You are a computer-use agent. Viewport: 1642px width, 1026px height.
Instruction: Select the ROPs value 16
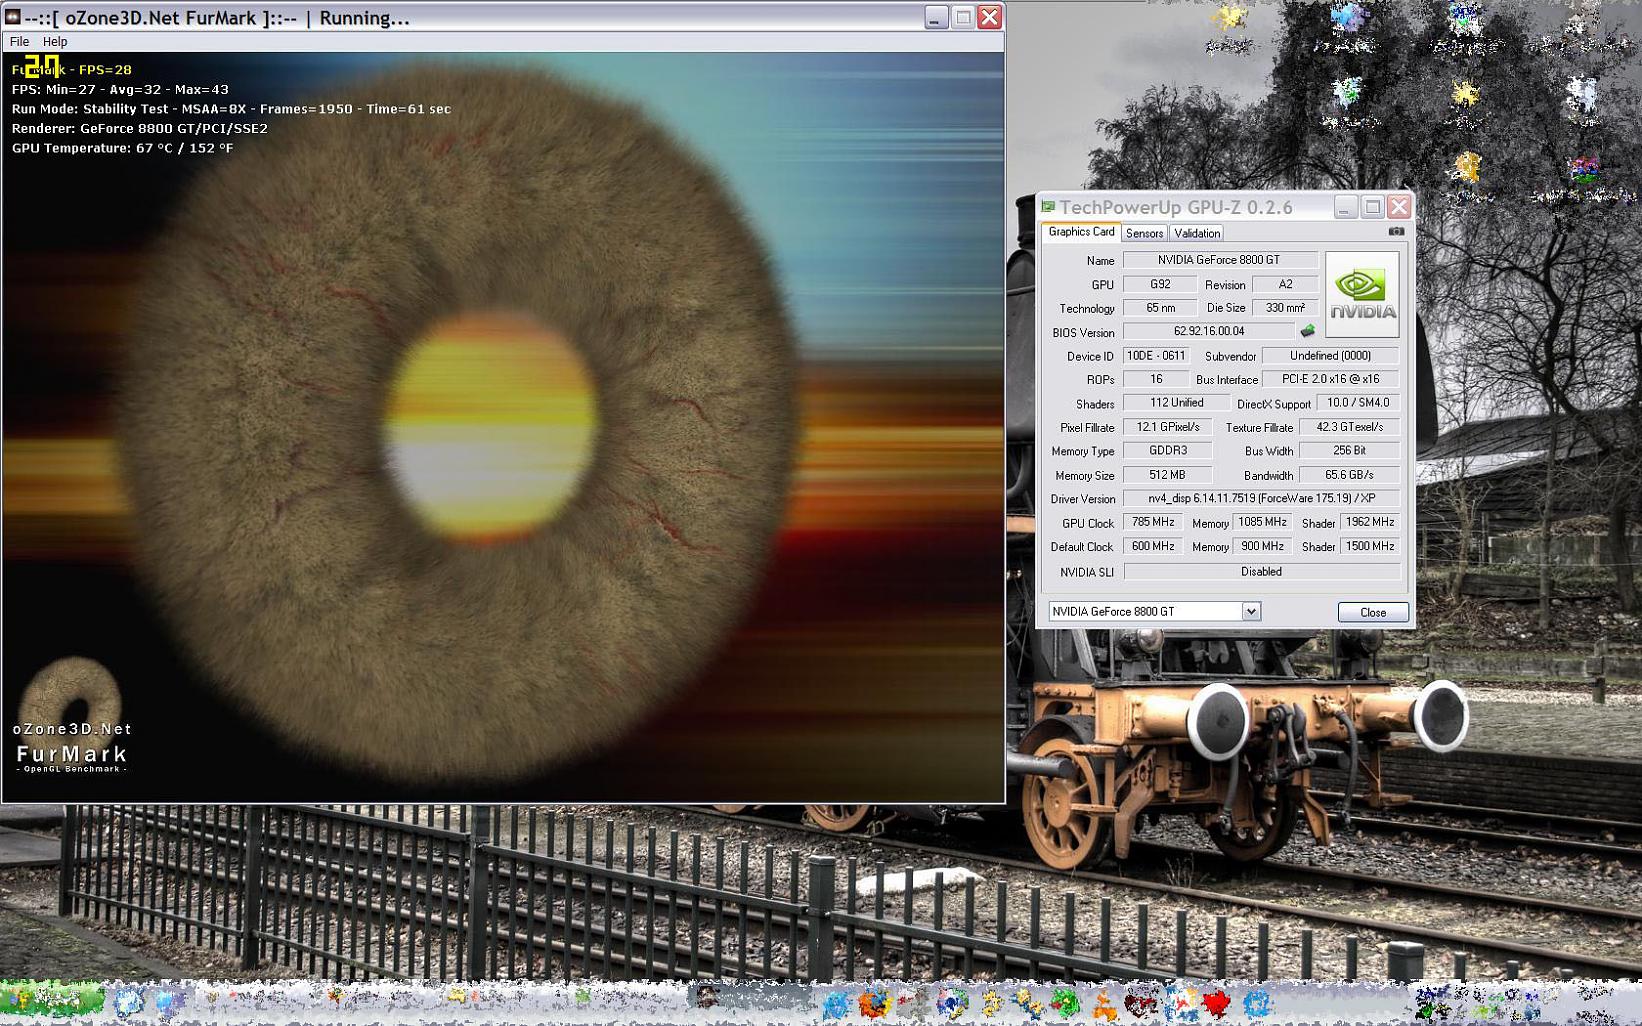click(x=1156, y=379)
